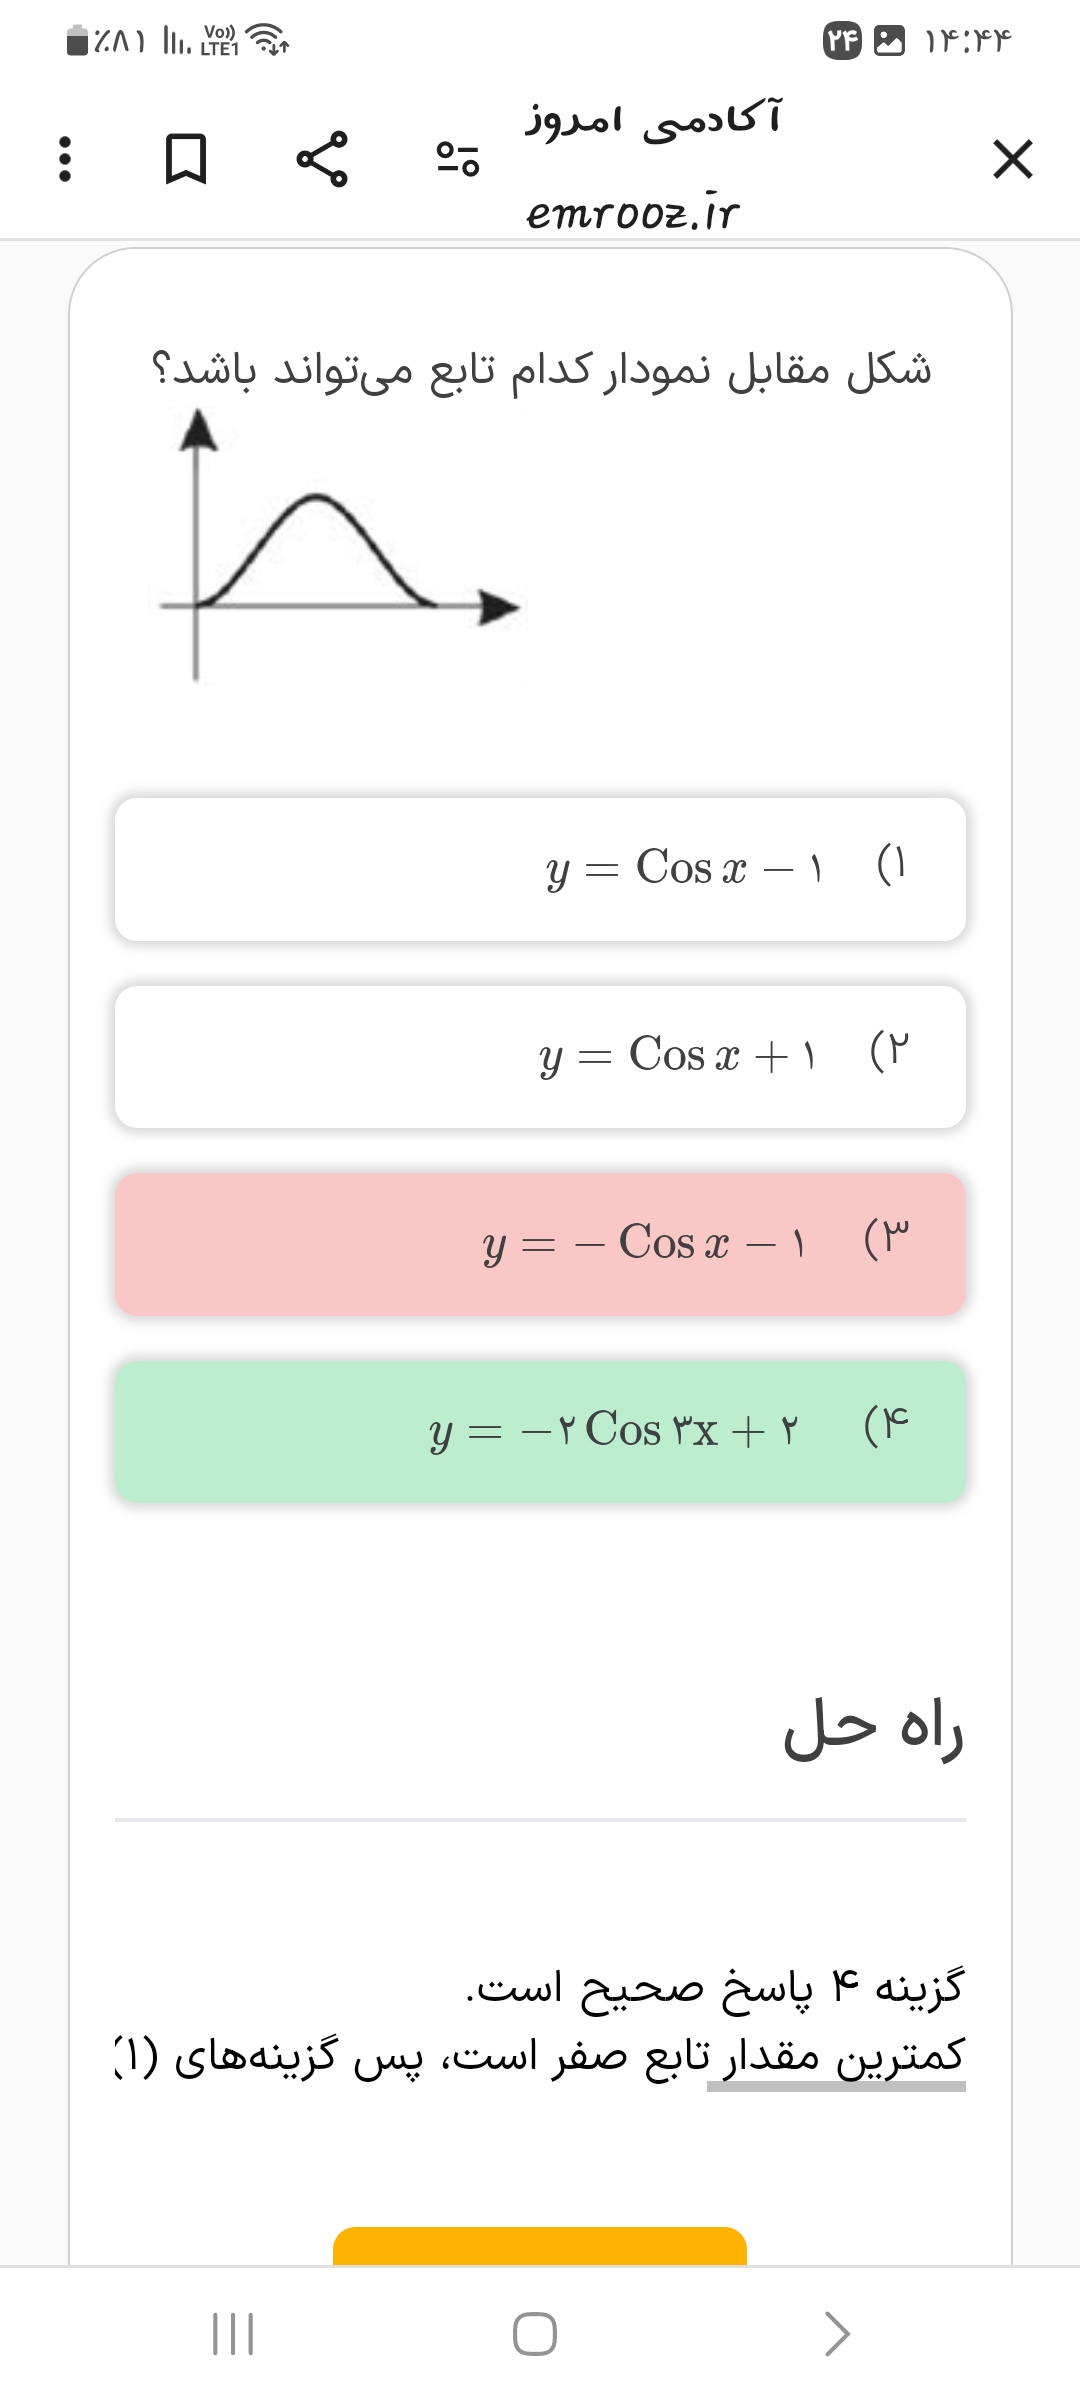Tap the question text above the graph

point(540,370)
